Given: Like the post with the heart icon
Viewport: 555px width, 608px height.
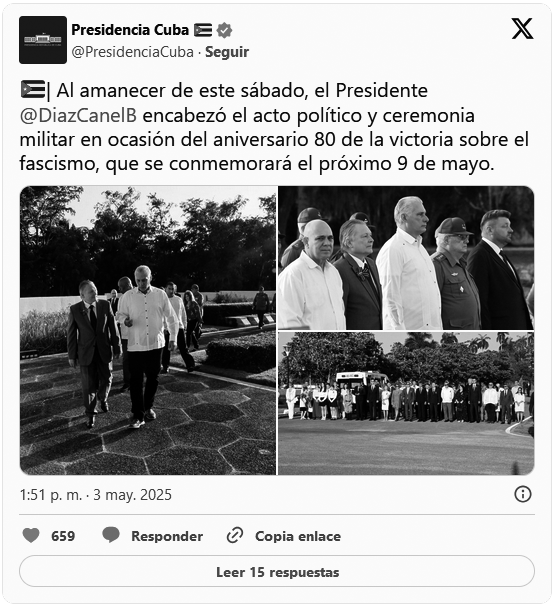Looking at the screenshot, I should point(31,535).
